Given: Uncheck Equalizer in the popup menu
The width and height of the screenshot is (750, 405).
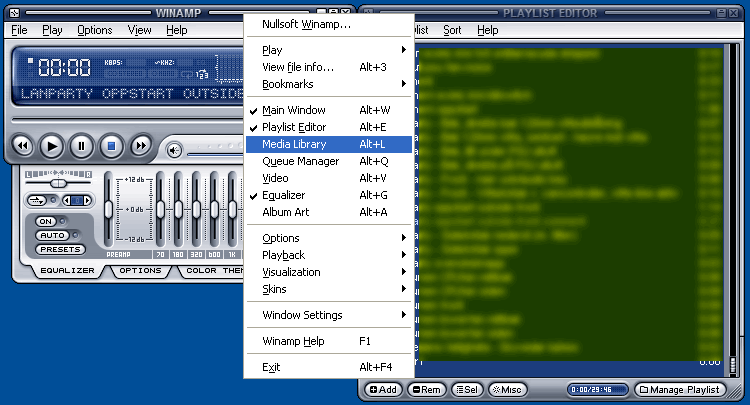Looking at the screenshot, I should pyautogui.click(x=329, y=195).
